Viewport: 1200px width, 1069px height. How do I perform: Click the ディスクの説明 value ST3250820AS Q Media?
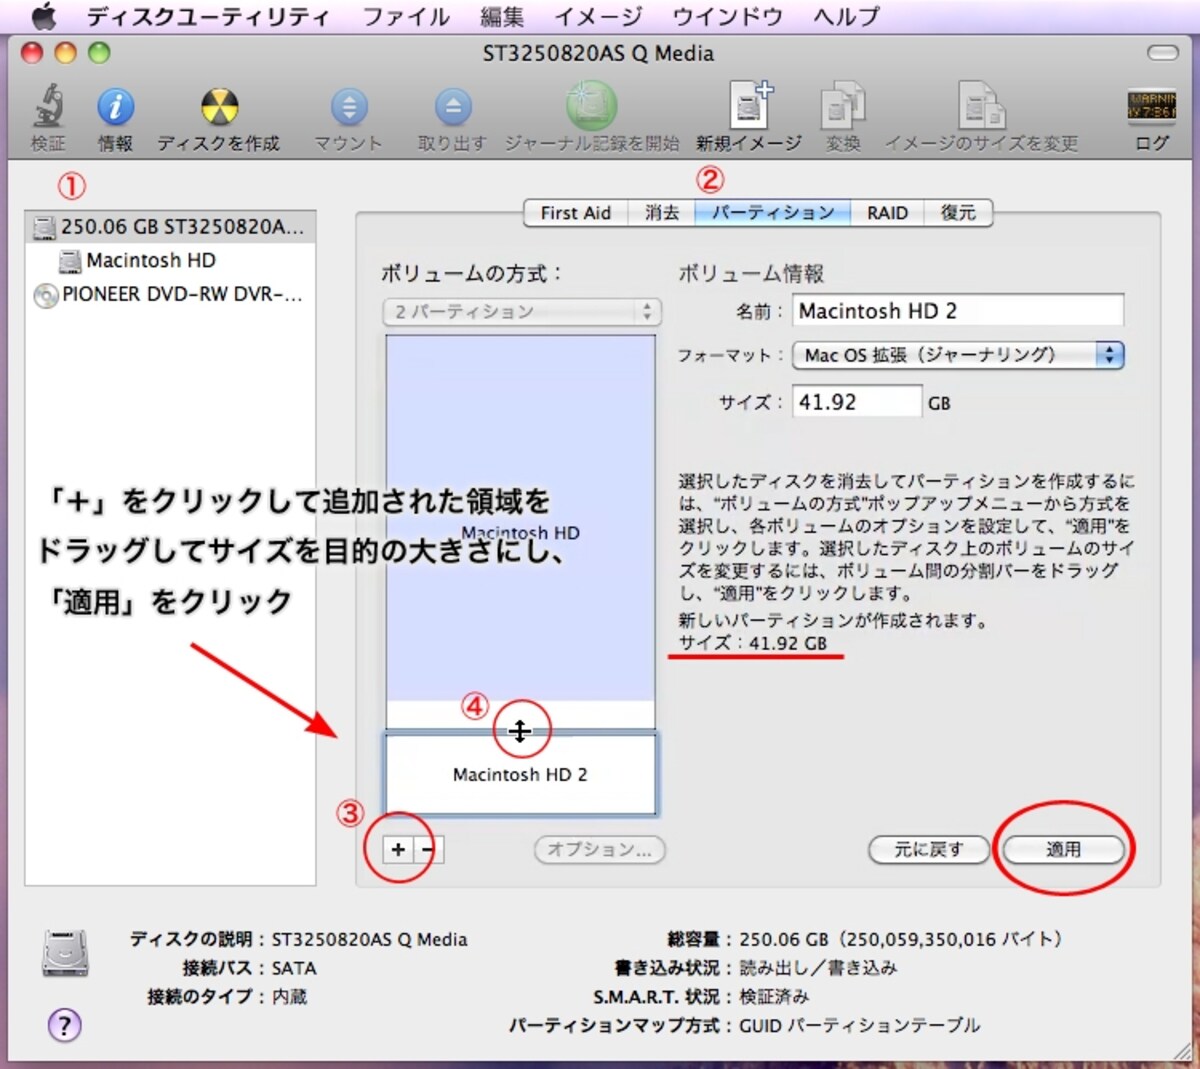[x=369, y=939]
